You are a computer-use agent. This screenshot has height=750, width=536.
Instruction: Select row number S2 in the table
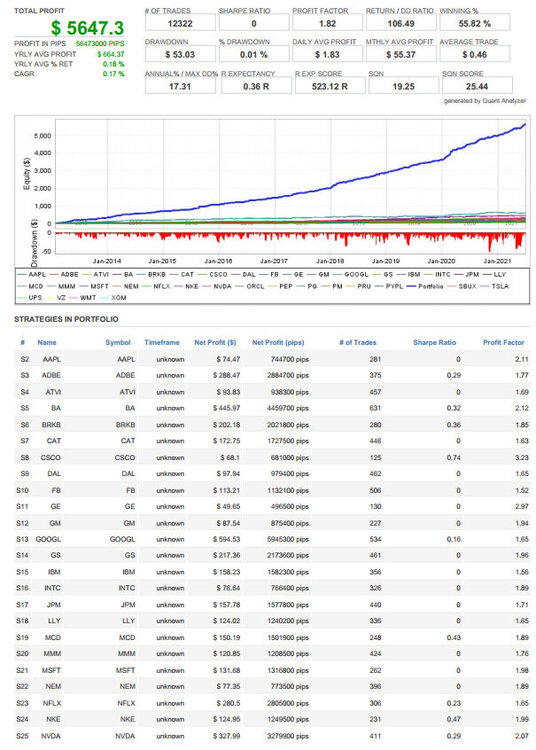click(25, 359)
